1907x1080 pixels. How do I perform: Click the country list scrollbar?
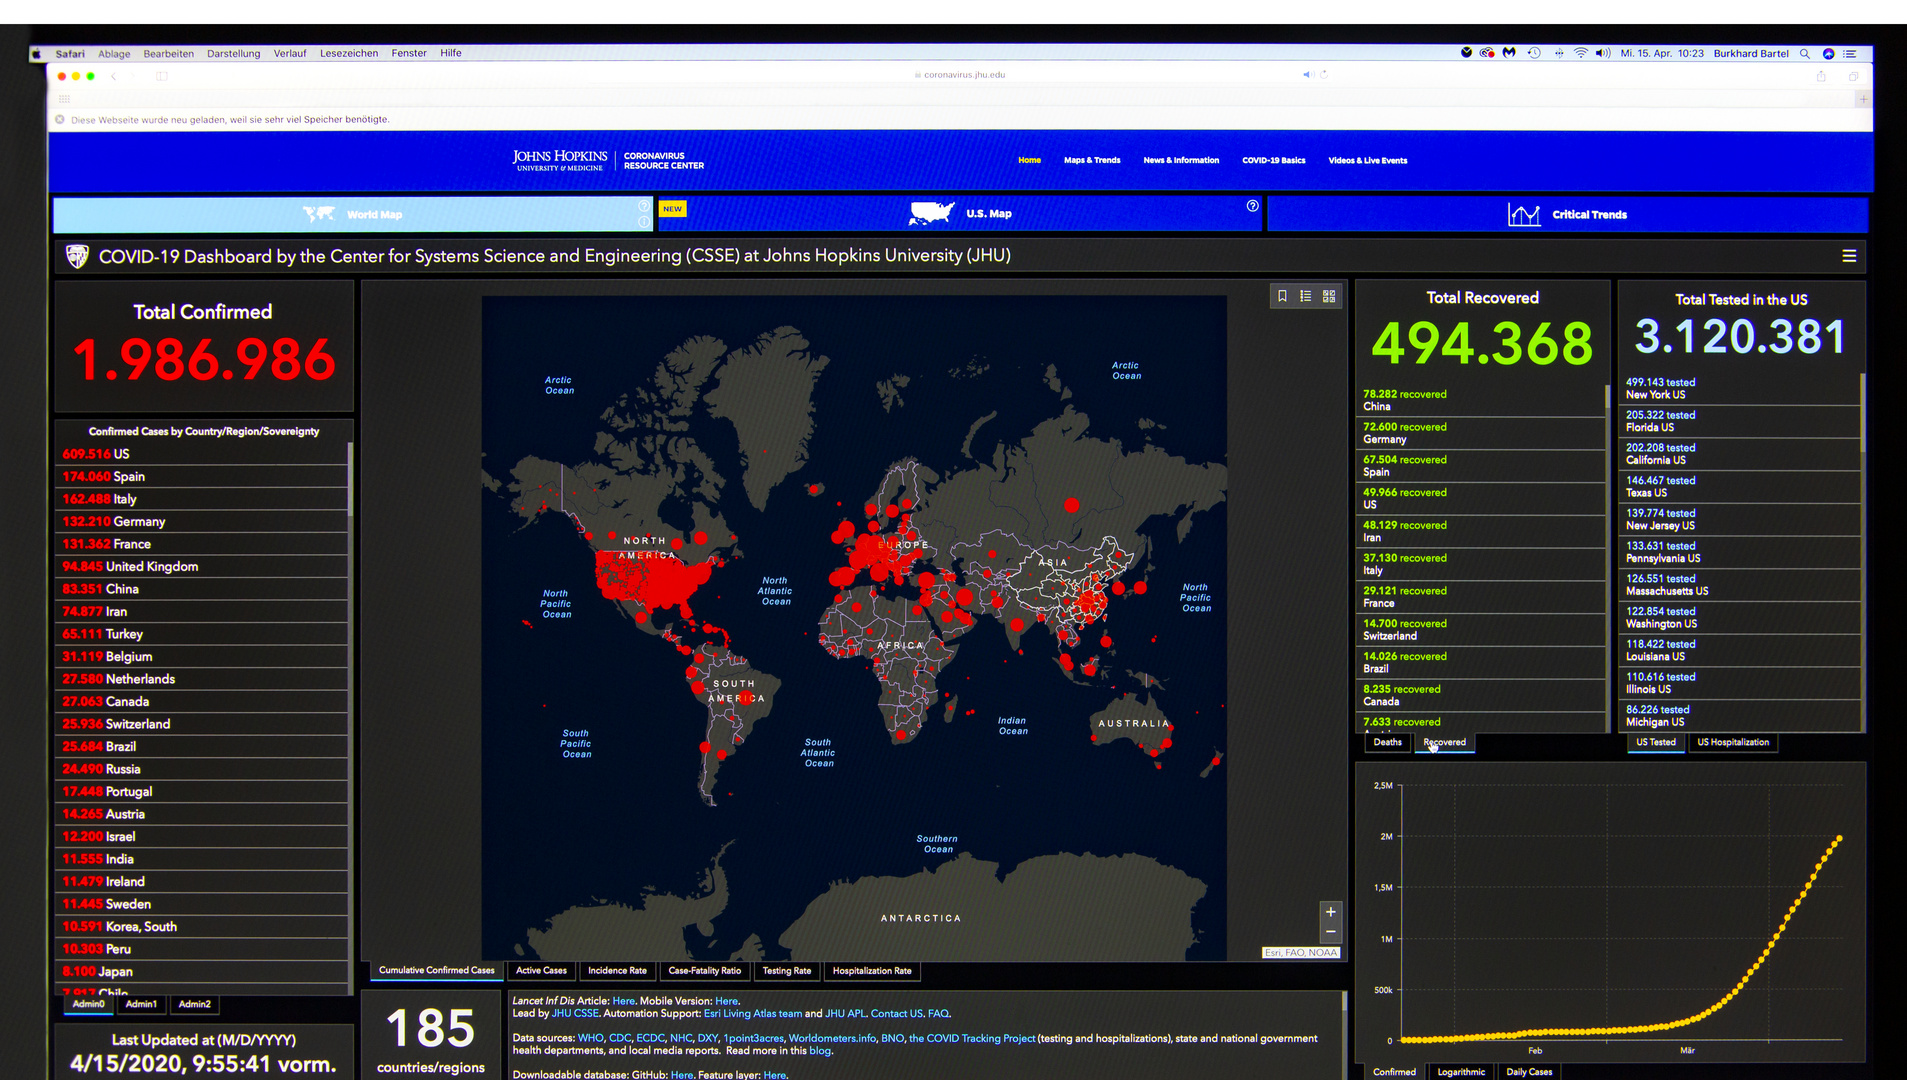350,480
